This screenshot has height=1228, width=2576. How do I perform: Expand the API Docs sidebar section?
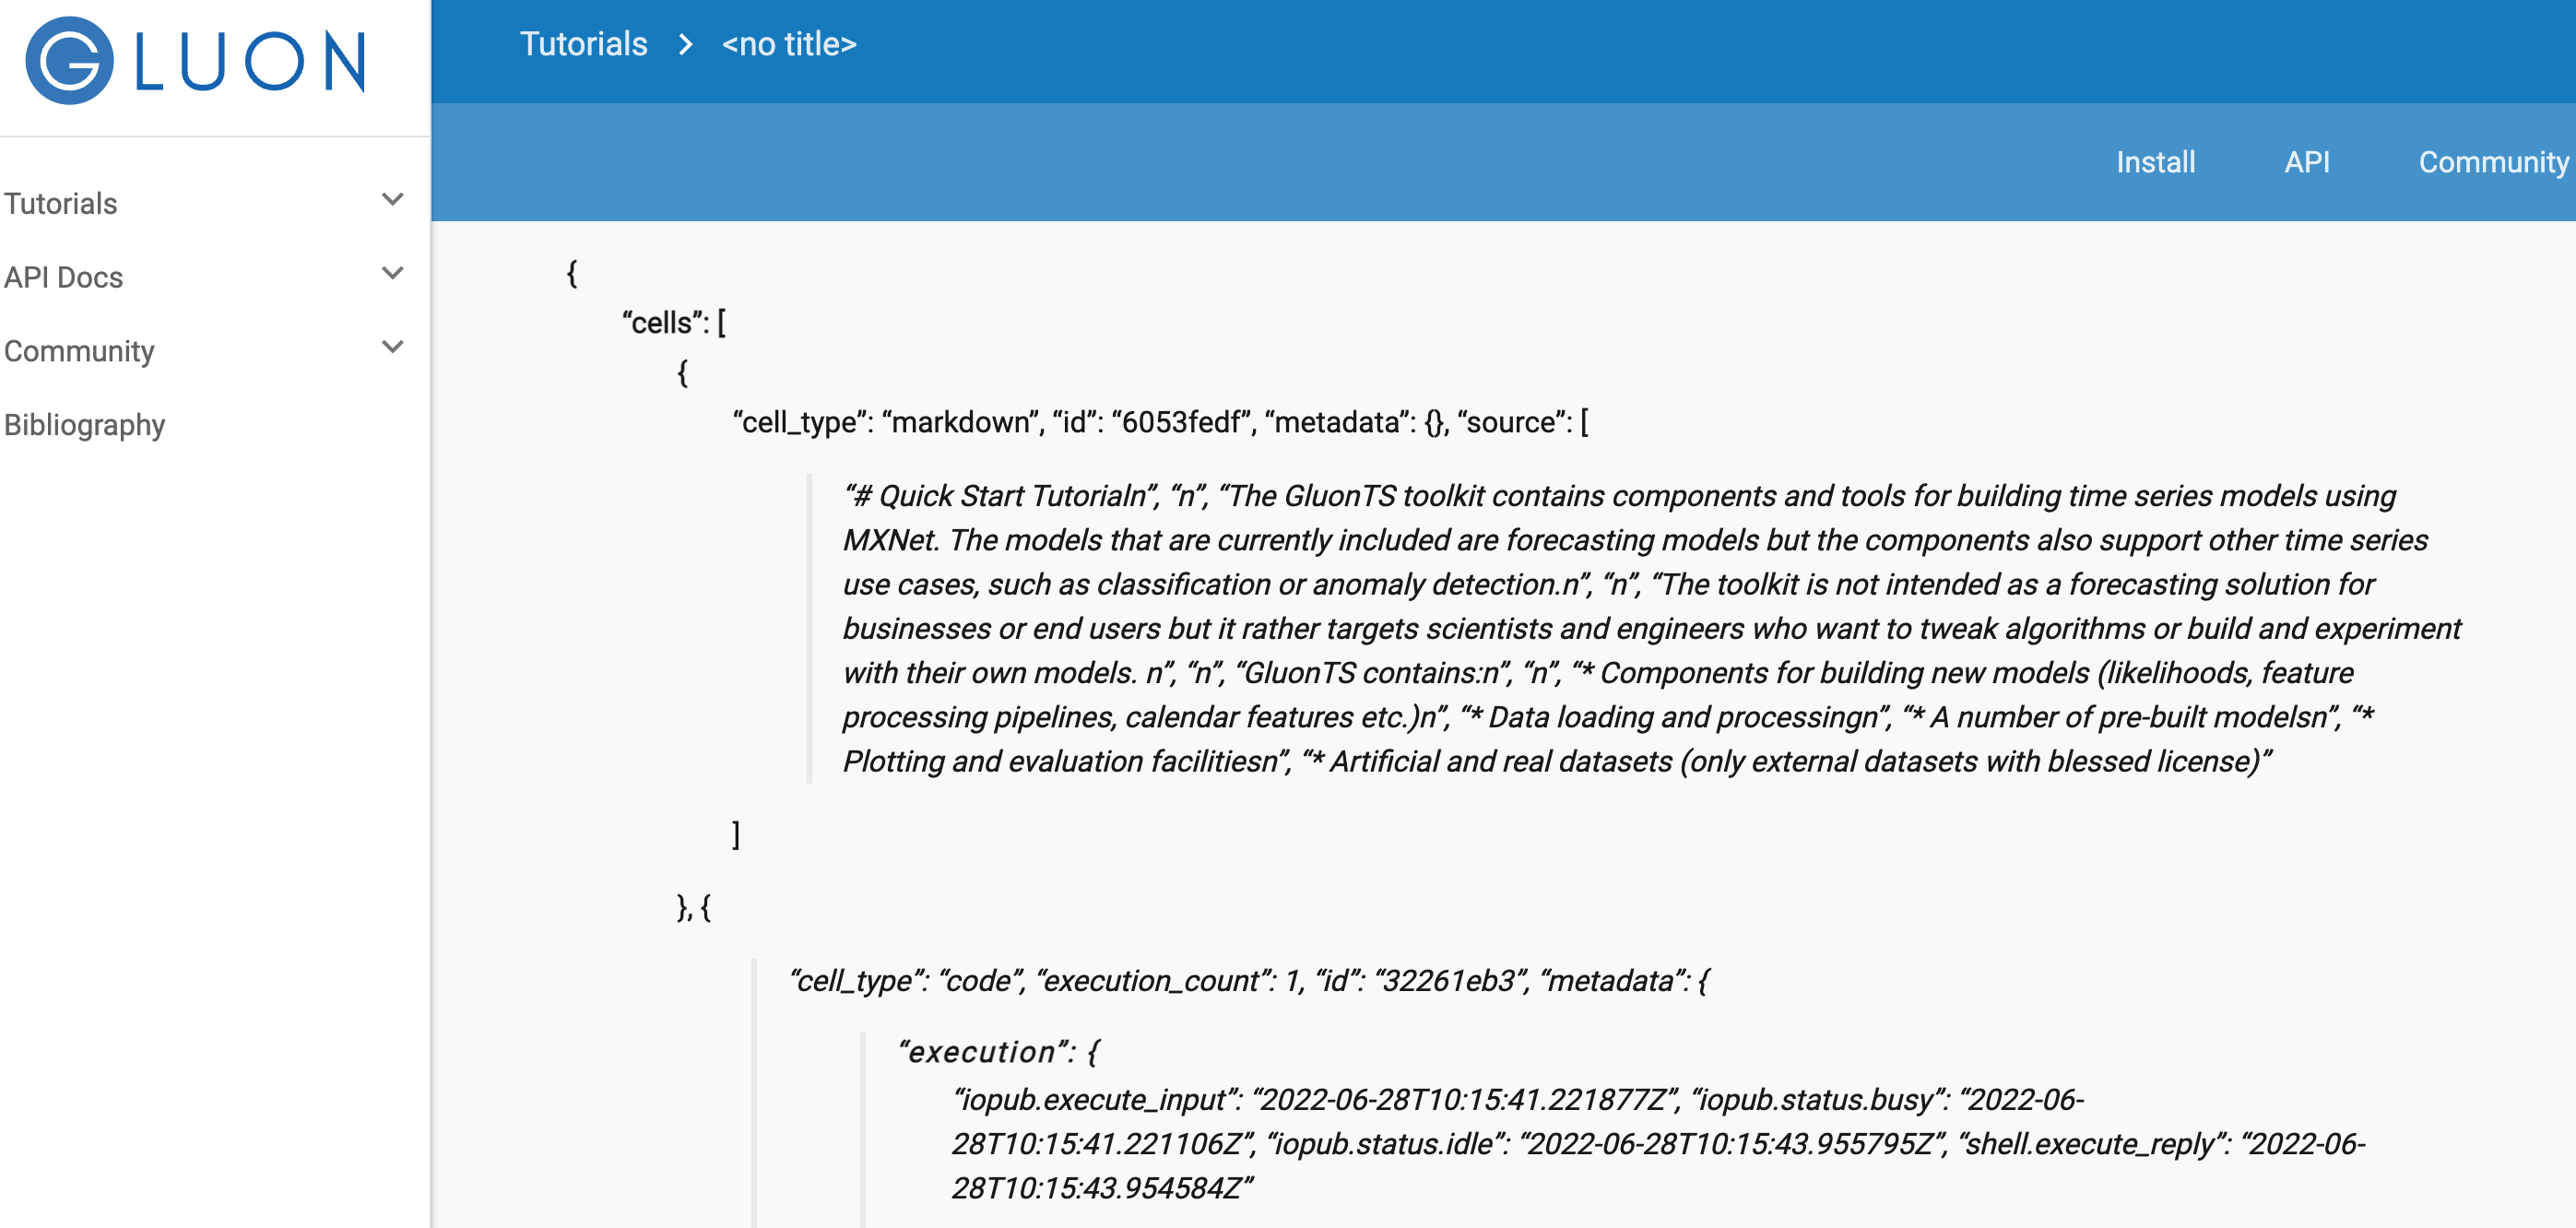[393, 273]
